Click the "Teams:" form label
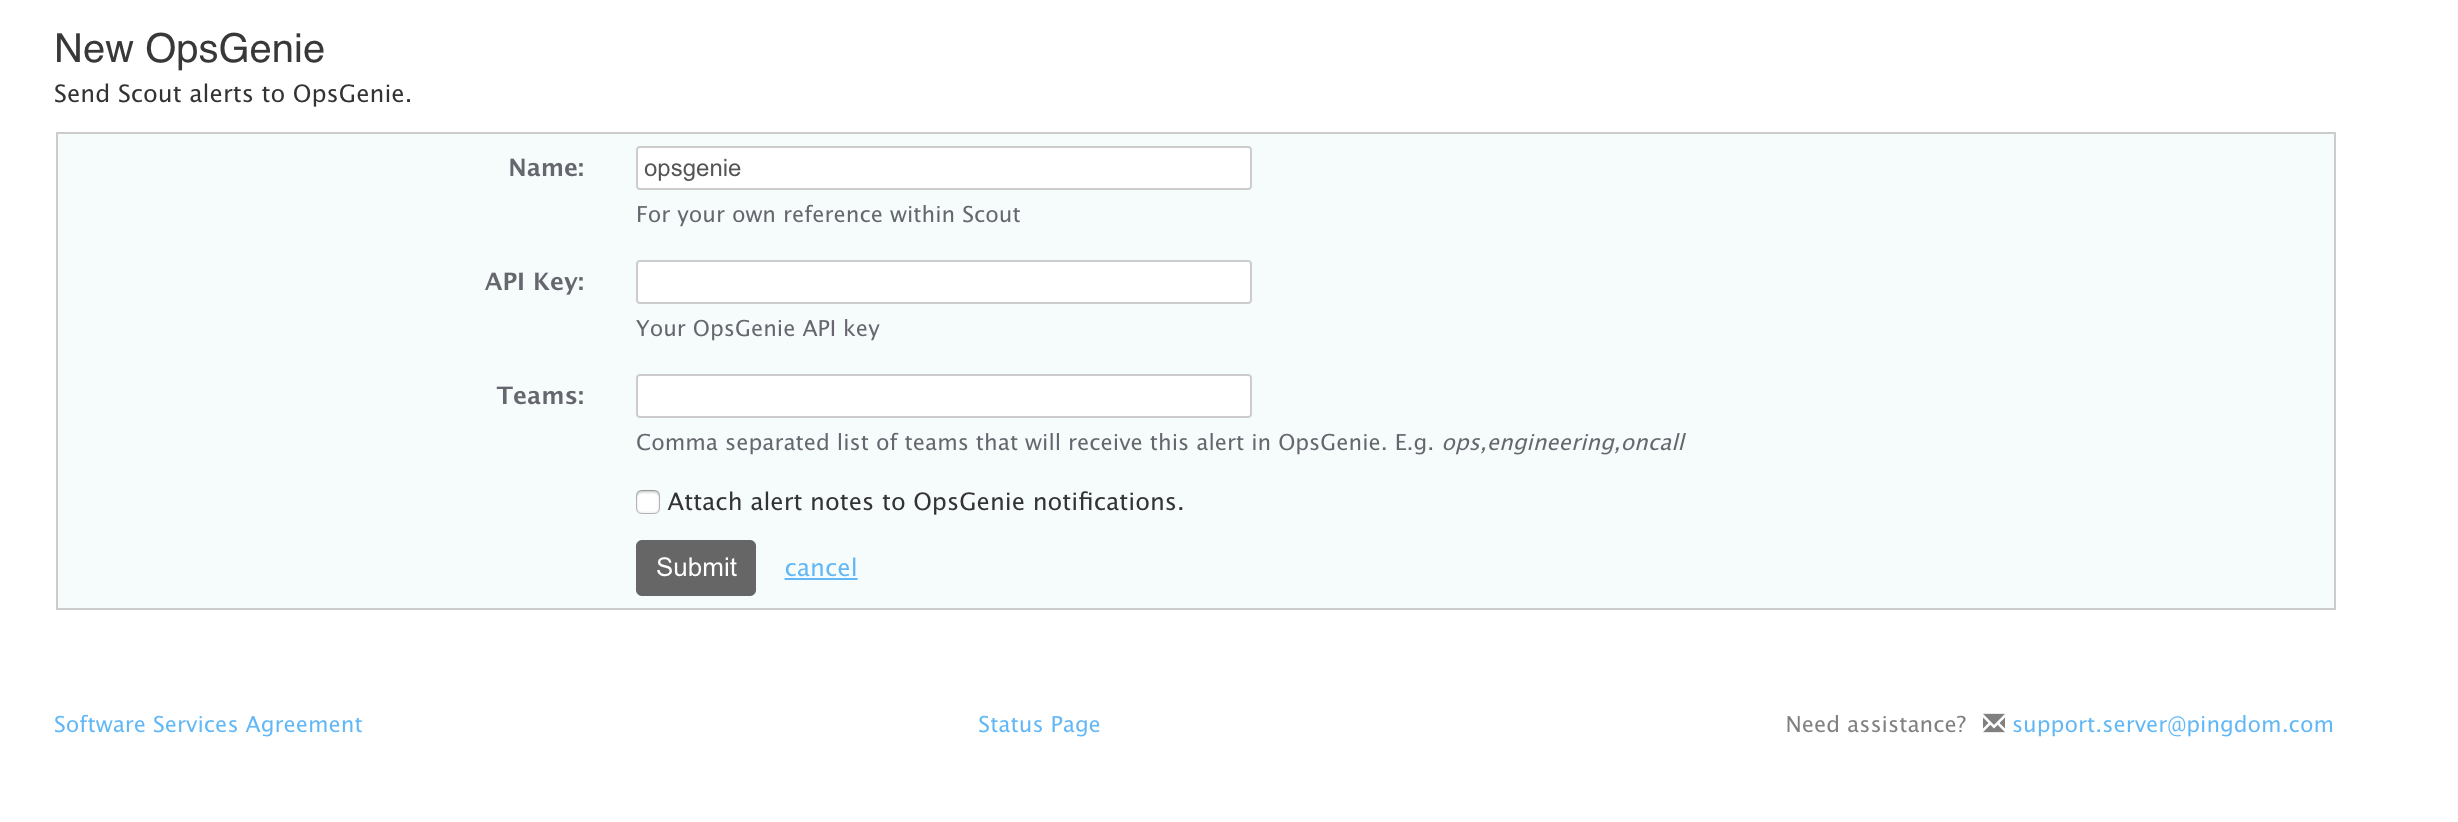2458x822 pixels. click(541, 395)
